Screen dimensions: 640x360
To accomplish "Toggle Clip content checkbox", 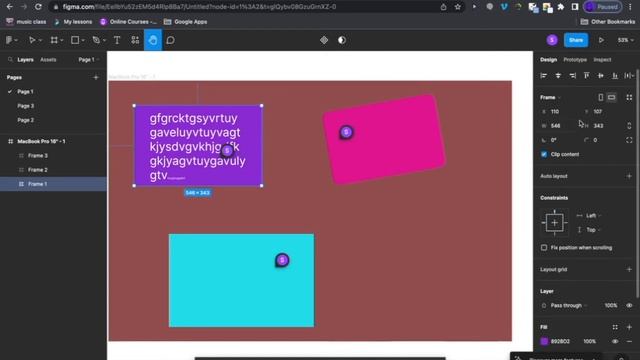I will [x=544, y=154].
